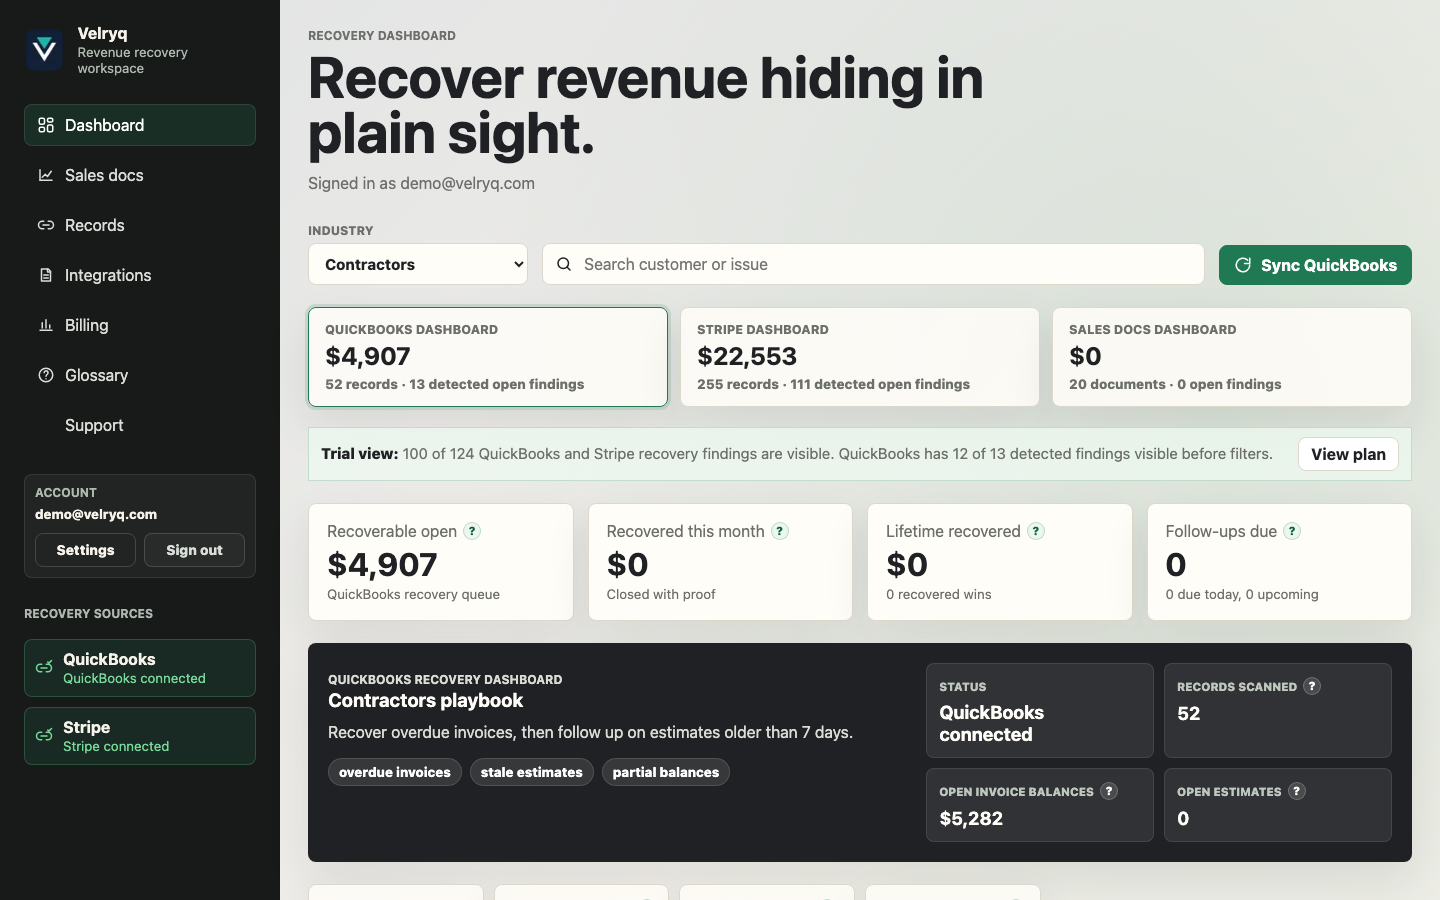
Task: Open the Stripe connected source
Action: pyautogui.click(x=140, y=736)
